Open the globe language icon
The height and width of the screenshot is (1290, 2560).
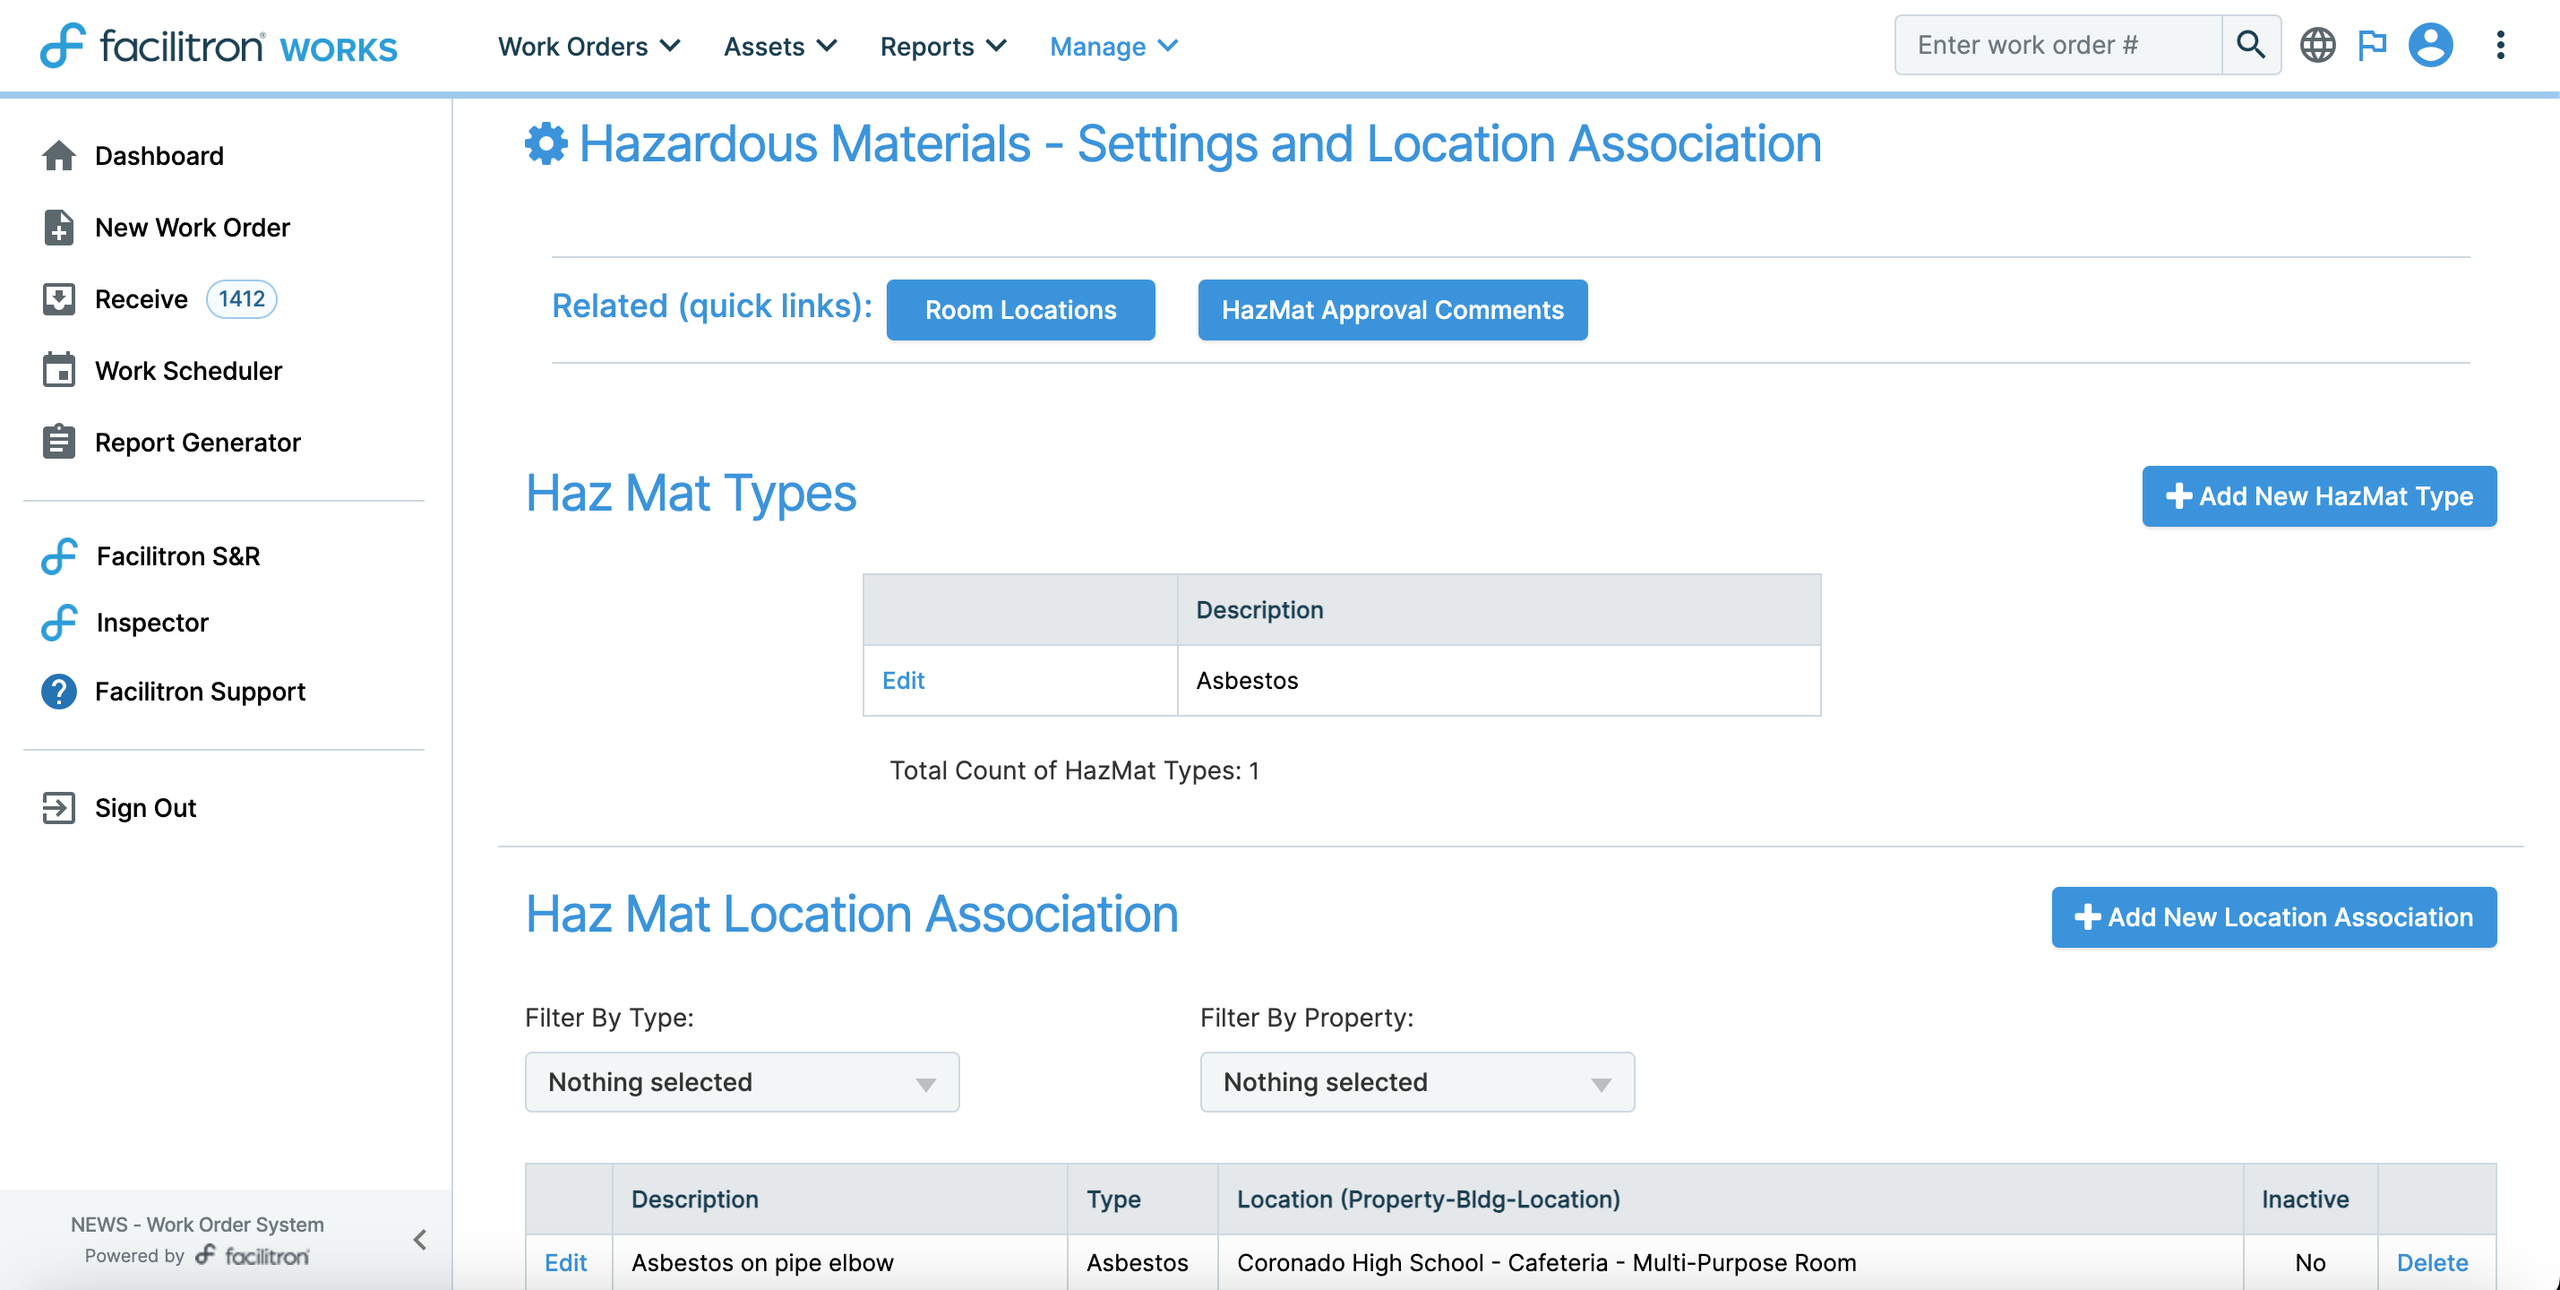click(2317, 45)
